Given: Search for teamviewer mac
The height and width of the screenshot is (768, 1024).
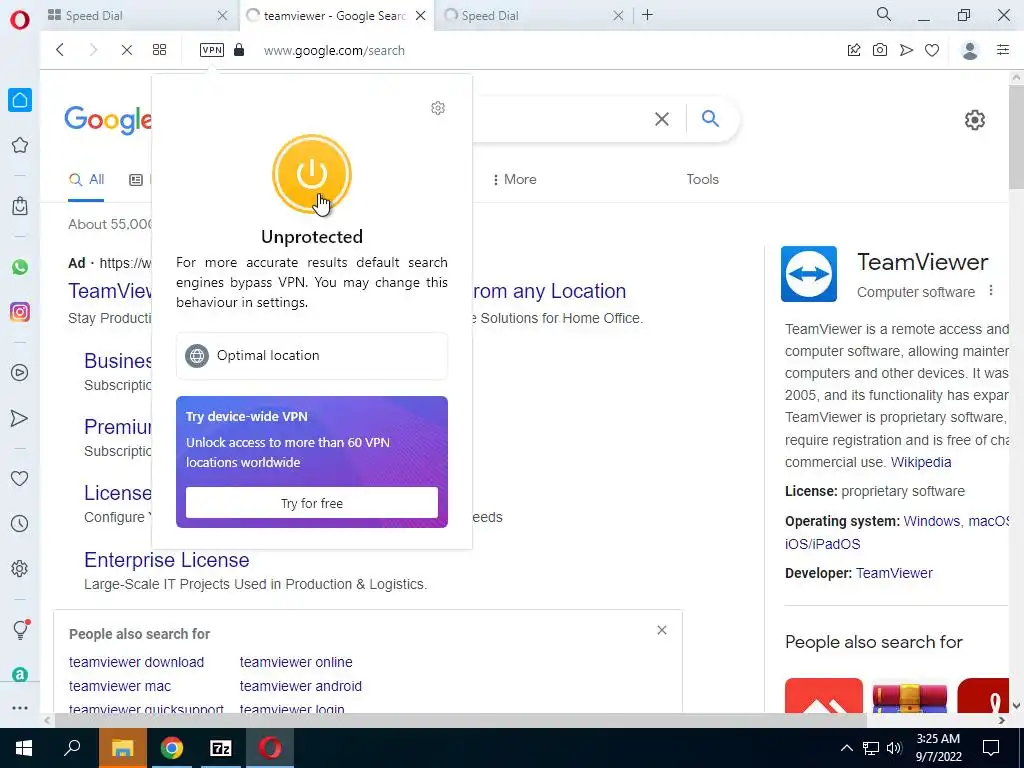Looking at the screenshot, I should pyautogui.click(x=120, y=686).
